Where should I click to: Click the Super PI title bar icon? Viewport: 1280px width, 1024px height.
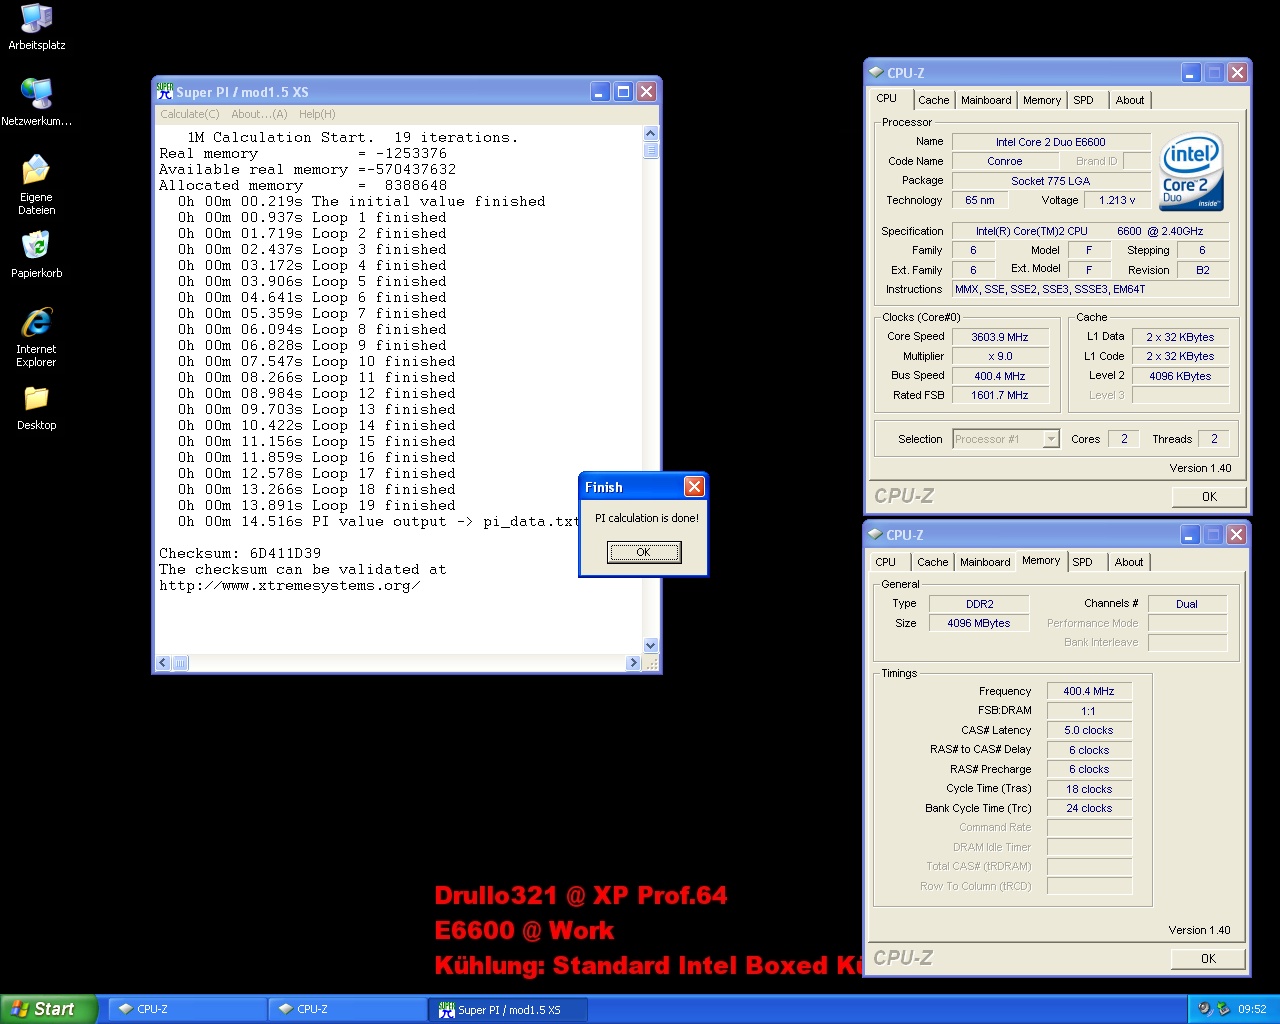pos(165,91)
